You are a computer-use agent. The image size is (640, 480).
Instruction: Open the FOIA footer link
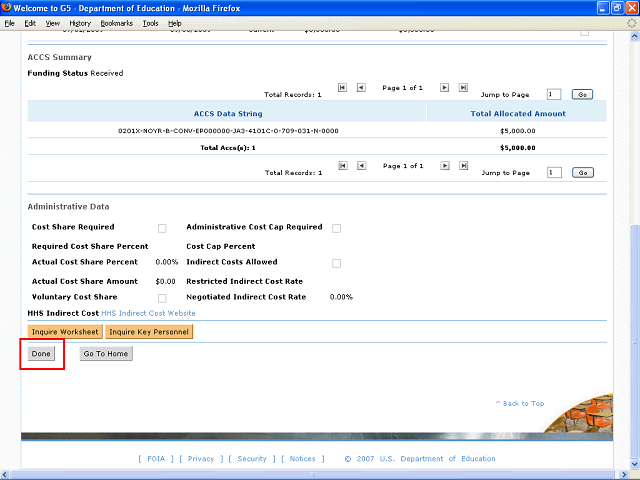pyautogui.click(x=156, y=459)
